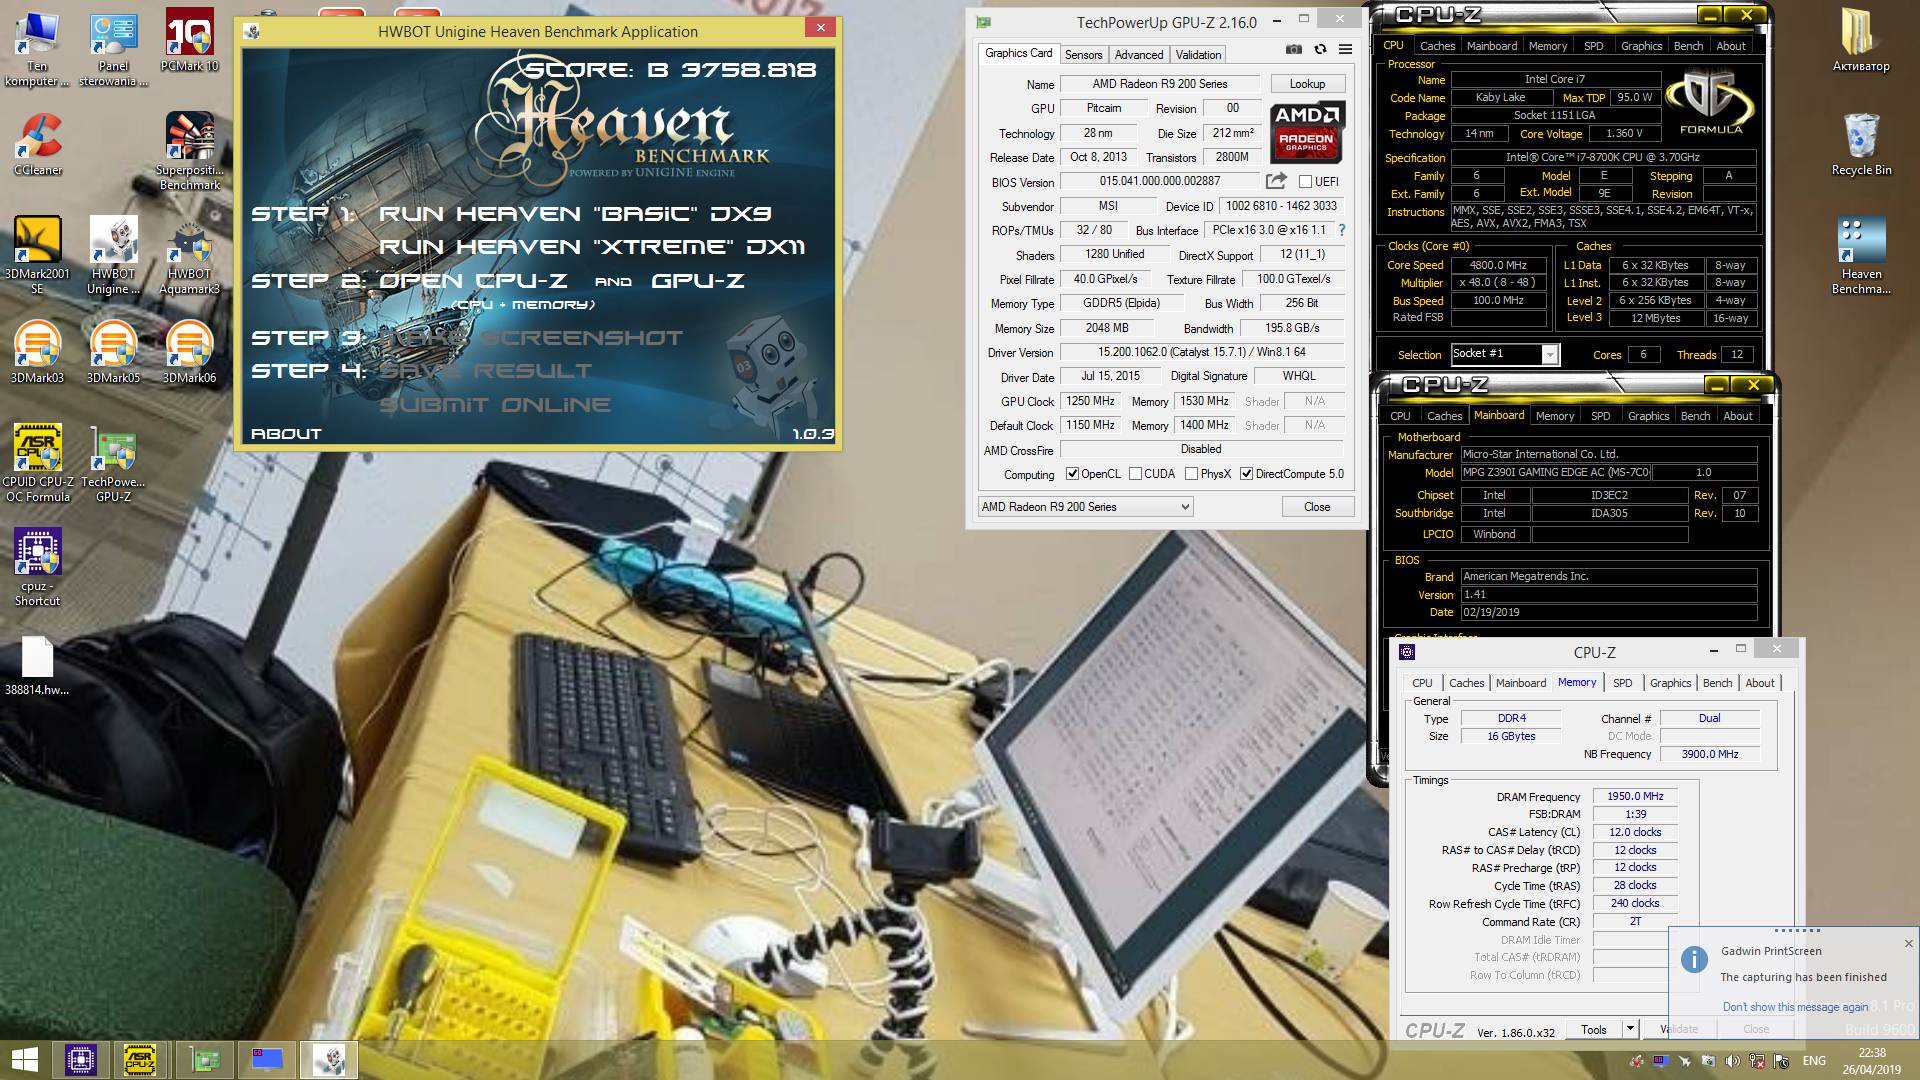Open Tools dropdown arrow in CPU-Z
The image size is (1920, 1080).
click(x=1630, y=1029)
